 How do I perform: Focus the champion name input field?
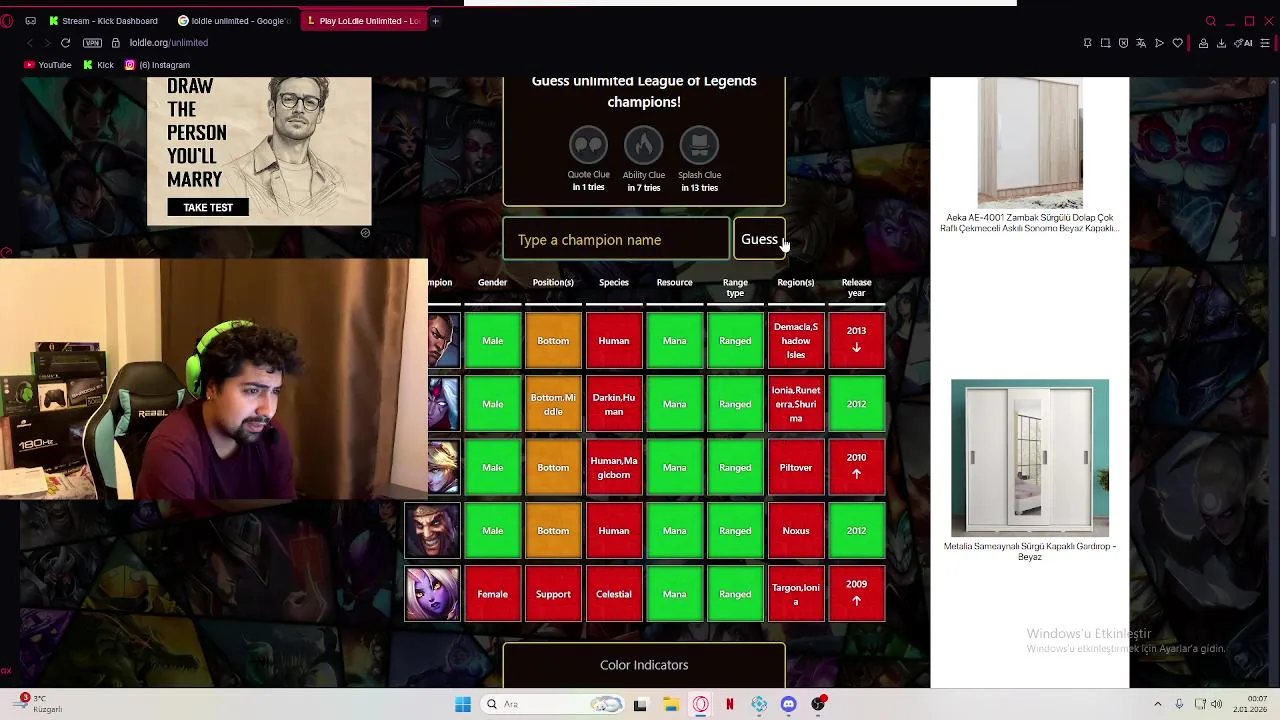616,240
